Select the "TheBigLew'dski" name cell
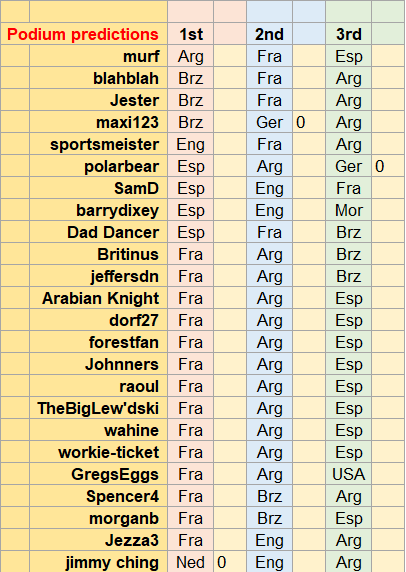406x572 pixels. coord(98,408)
